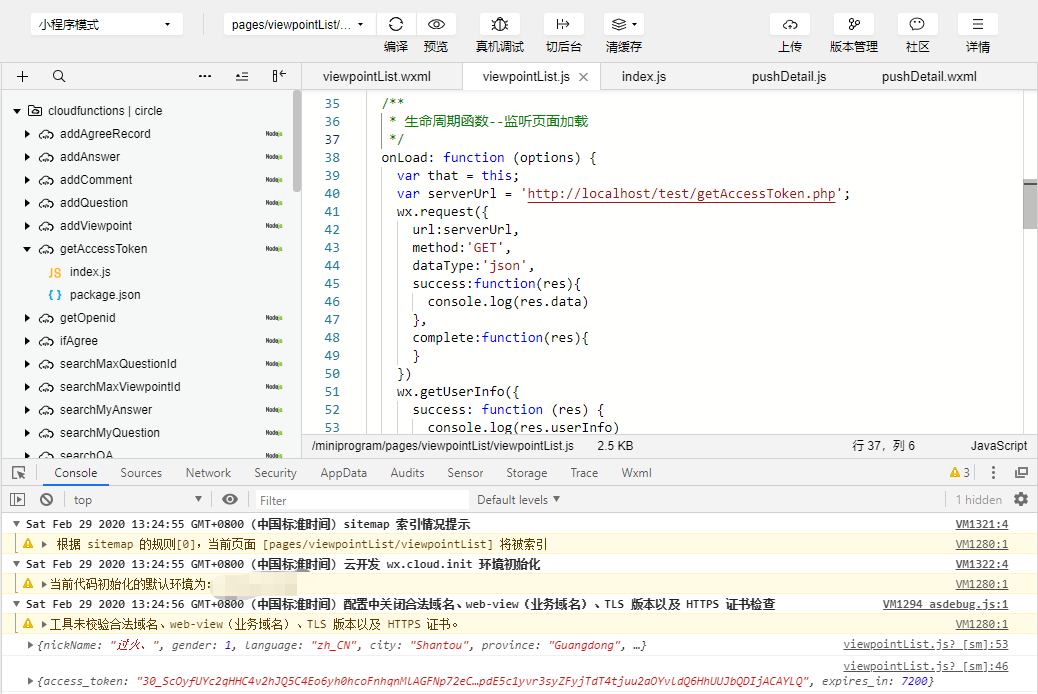Viewport: 1038px width, 694px height.
Task: Click the inspect element selector icon
Action: point(19,473)
